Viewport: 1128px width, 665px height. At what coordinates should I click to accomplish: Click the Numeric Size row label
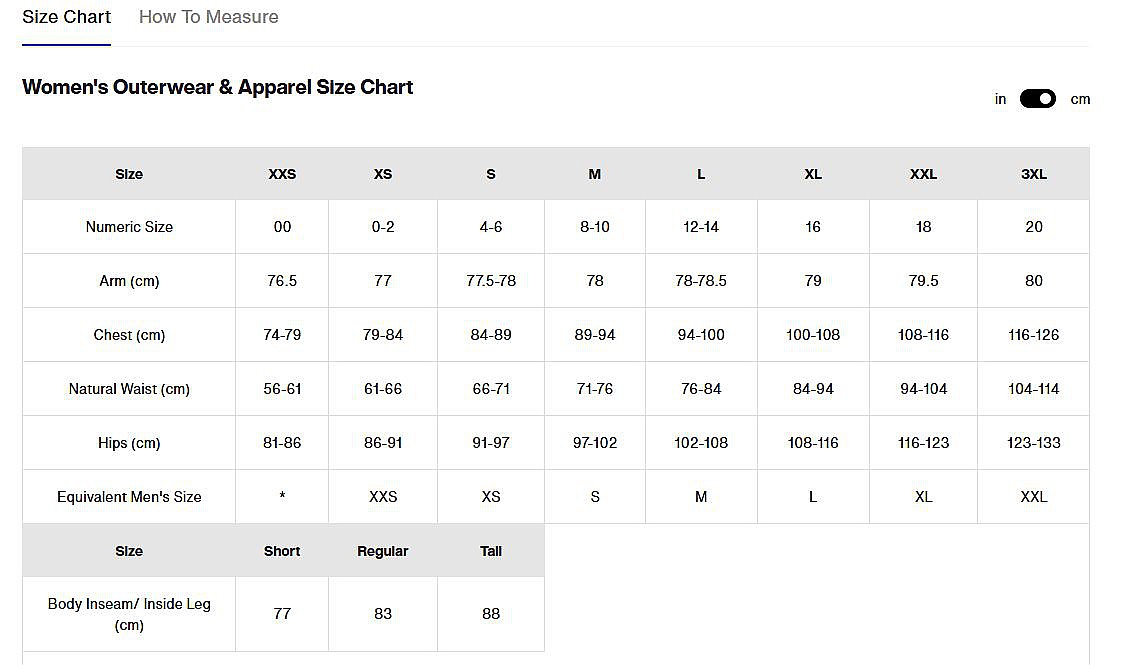click(129, 227)
